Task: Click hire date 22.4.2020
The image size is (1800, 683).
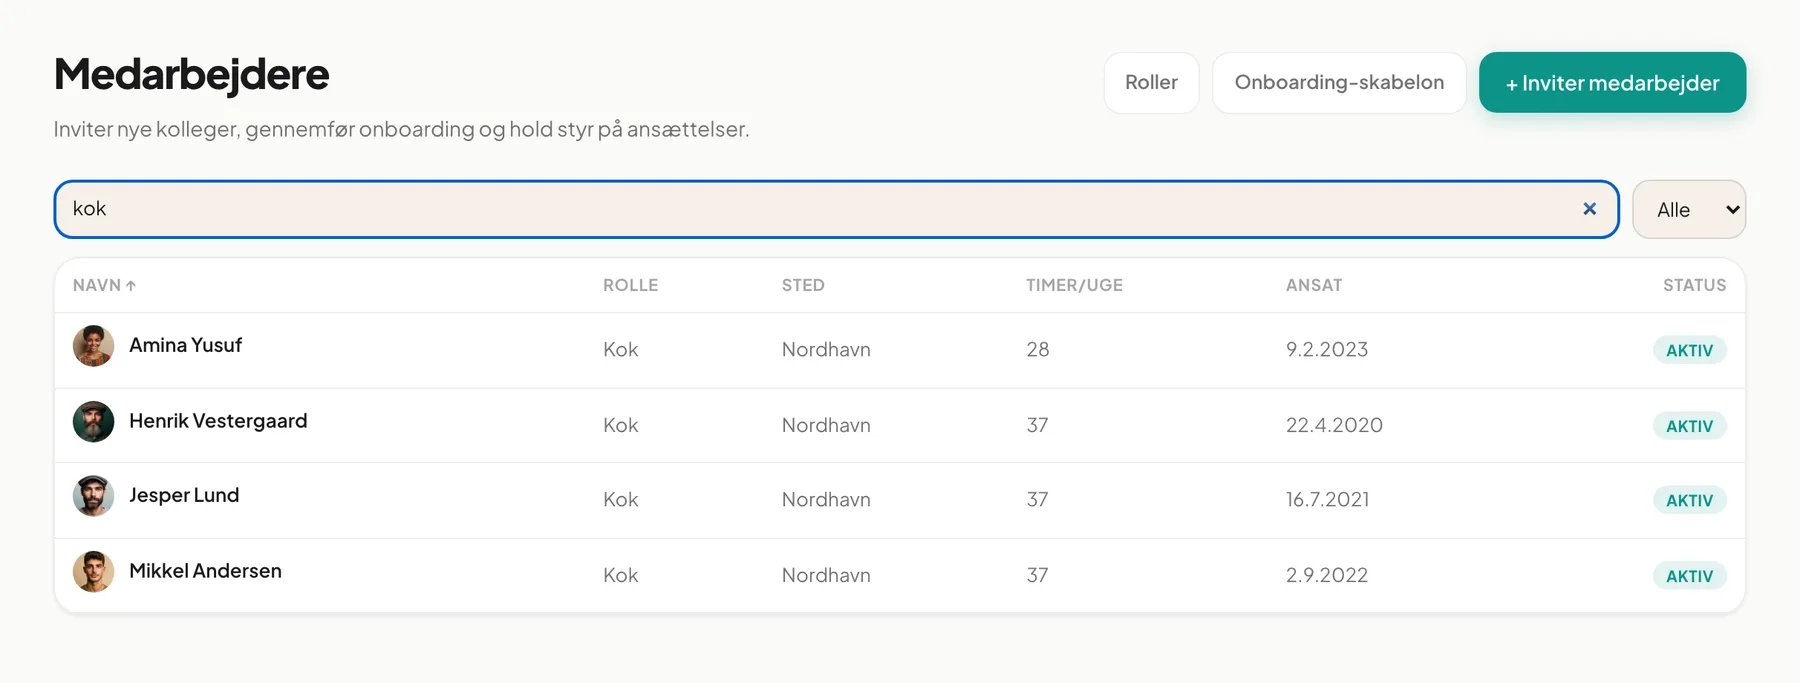Action: coord(1334,425)
